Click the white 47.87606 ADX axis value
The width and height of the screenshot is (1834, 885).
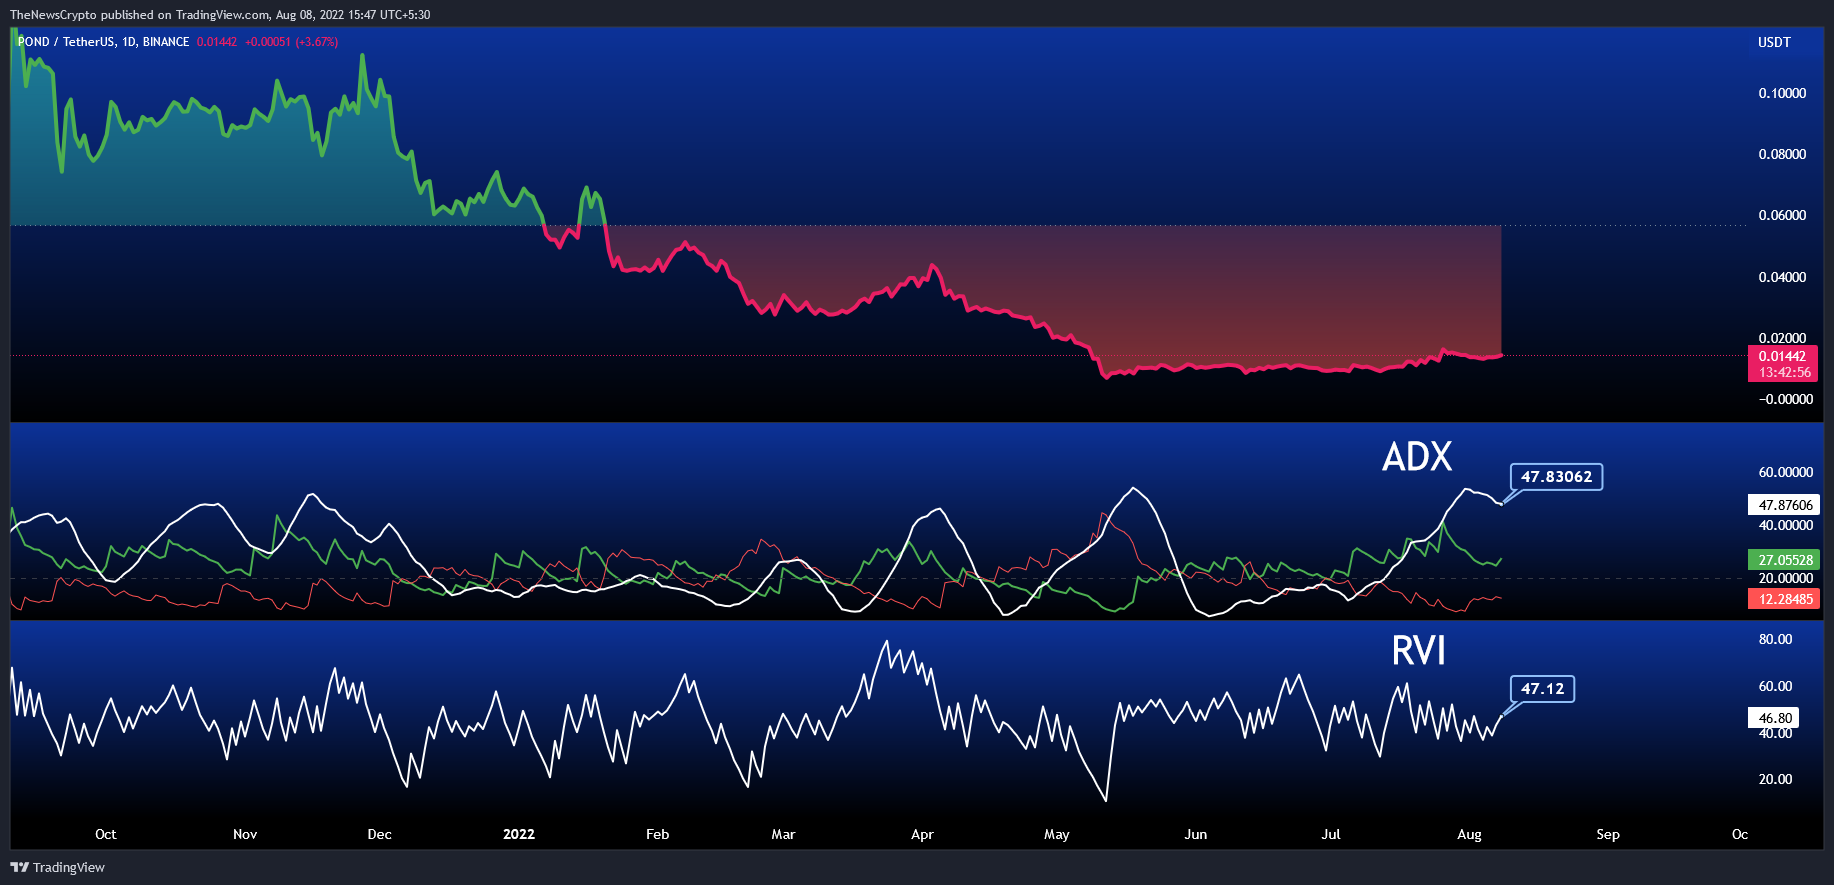tap(1785, 505)
